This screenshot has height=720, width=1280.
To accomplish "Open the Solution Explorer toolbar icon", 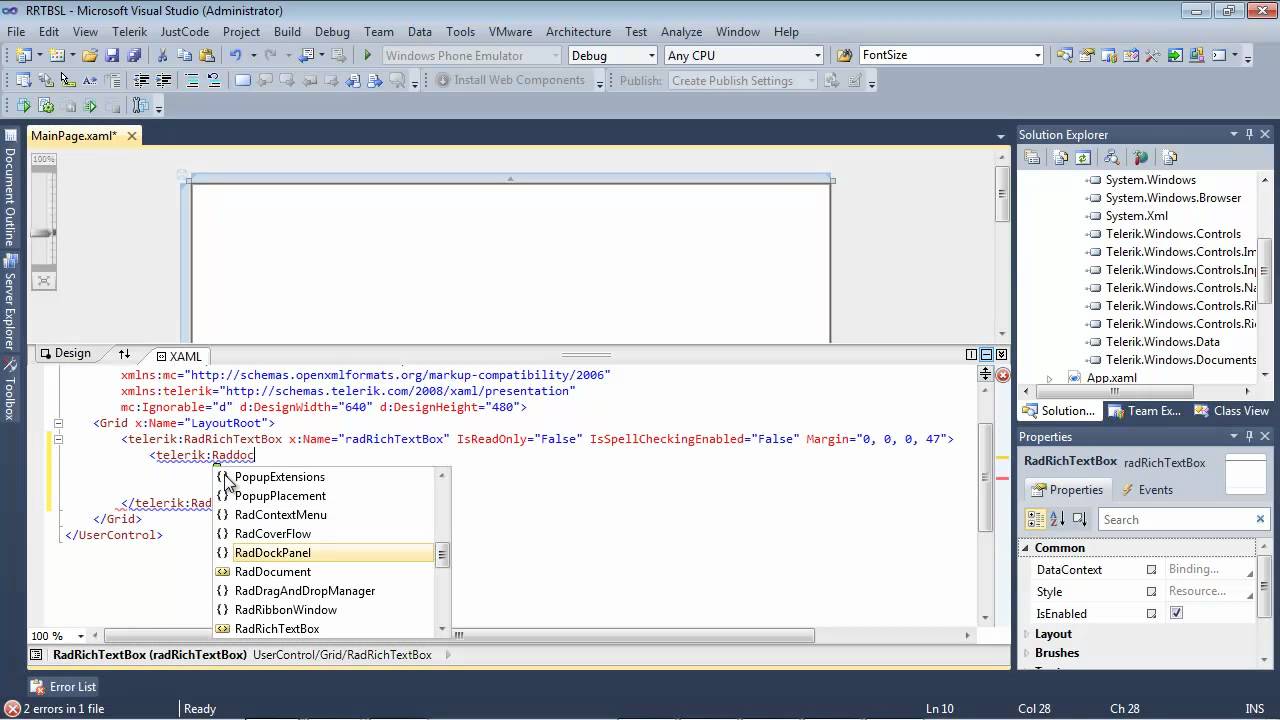I will (1065, 56).
